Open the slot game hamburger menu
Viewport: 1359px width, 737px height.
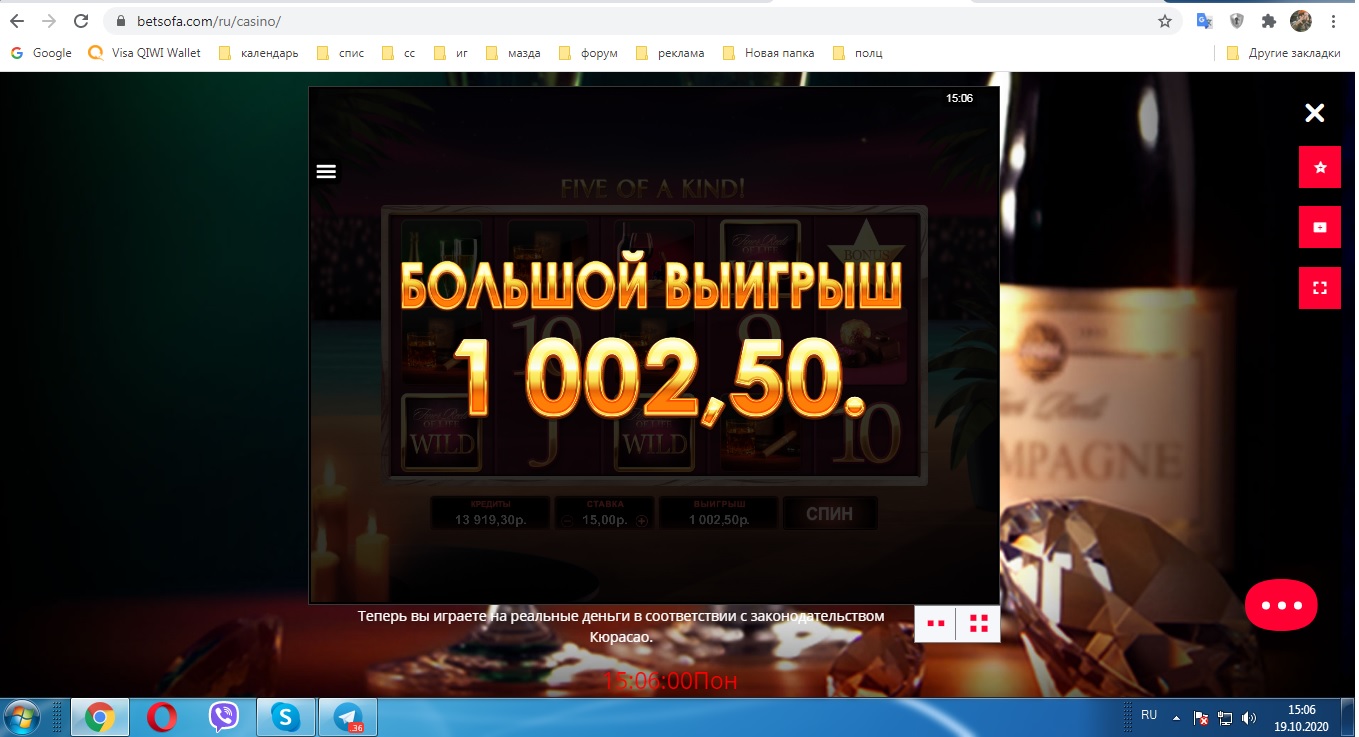pos(325,171)
